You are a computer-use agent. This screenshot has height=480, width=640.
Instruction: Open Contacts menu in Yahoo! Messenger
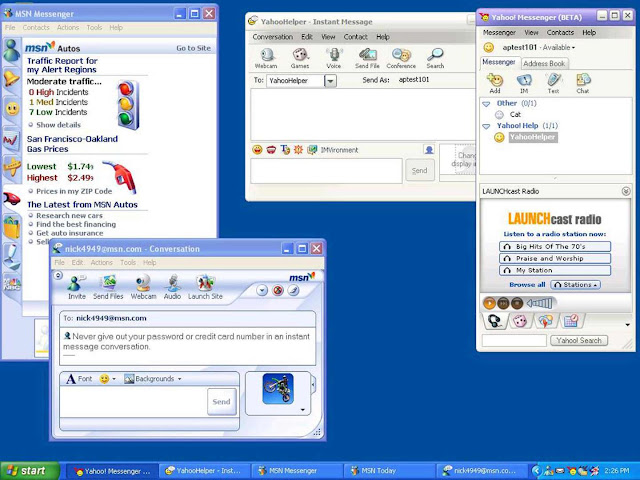coord(560,32)
